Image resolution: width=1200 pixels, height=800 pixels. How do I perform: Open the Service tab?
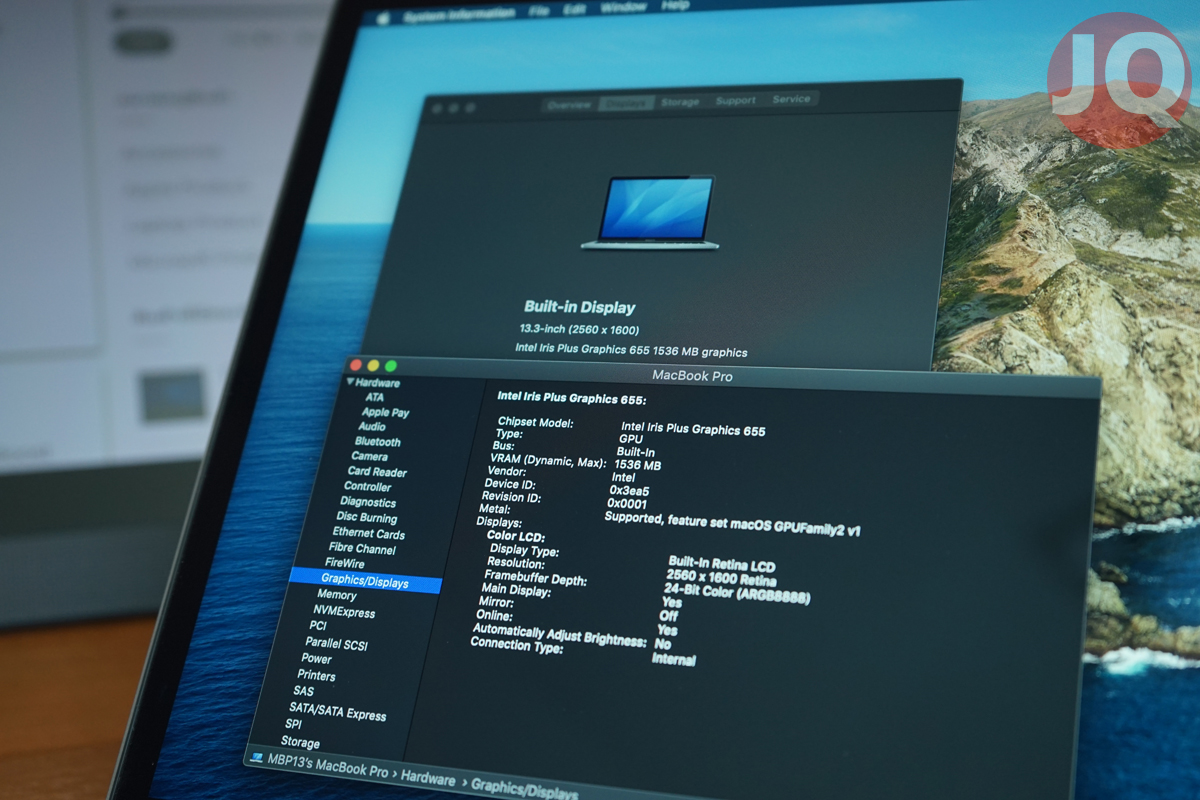point(791,99)
